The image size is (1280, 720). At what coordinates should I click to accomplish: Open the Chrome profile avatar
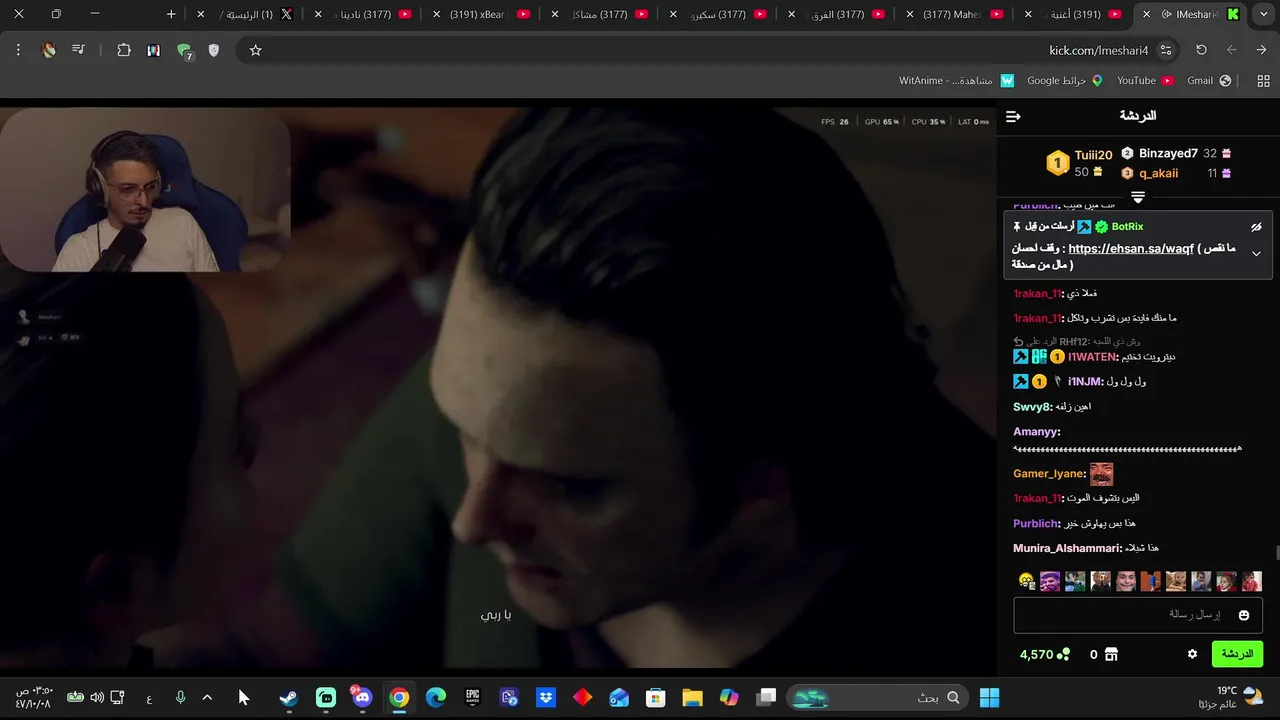point(49,50)
